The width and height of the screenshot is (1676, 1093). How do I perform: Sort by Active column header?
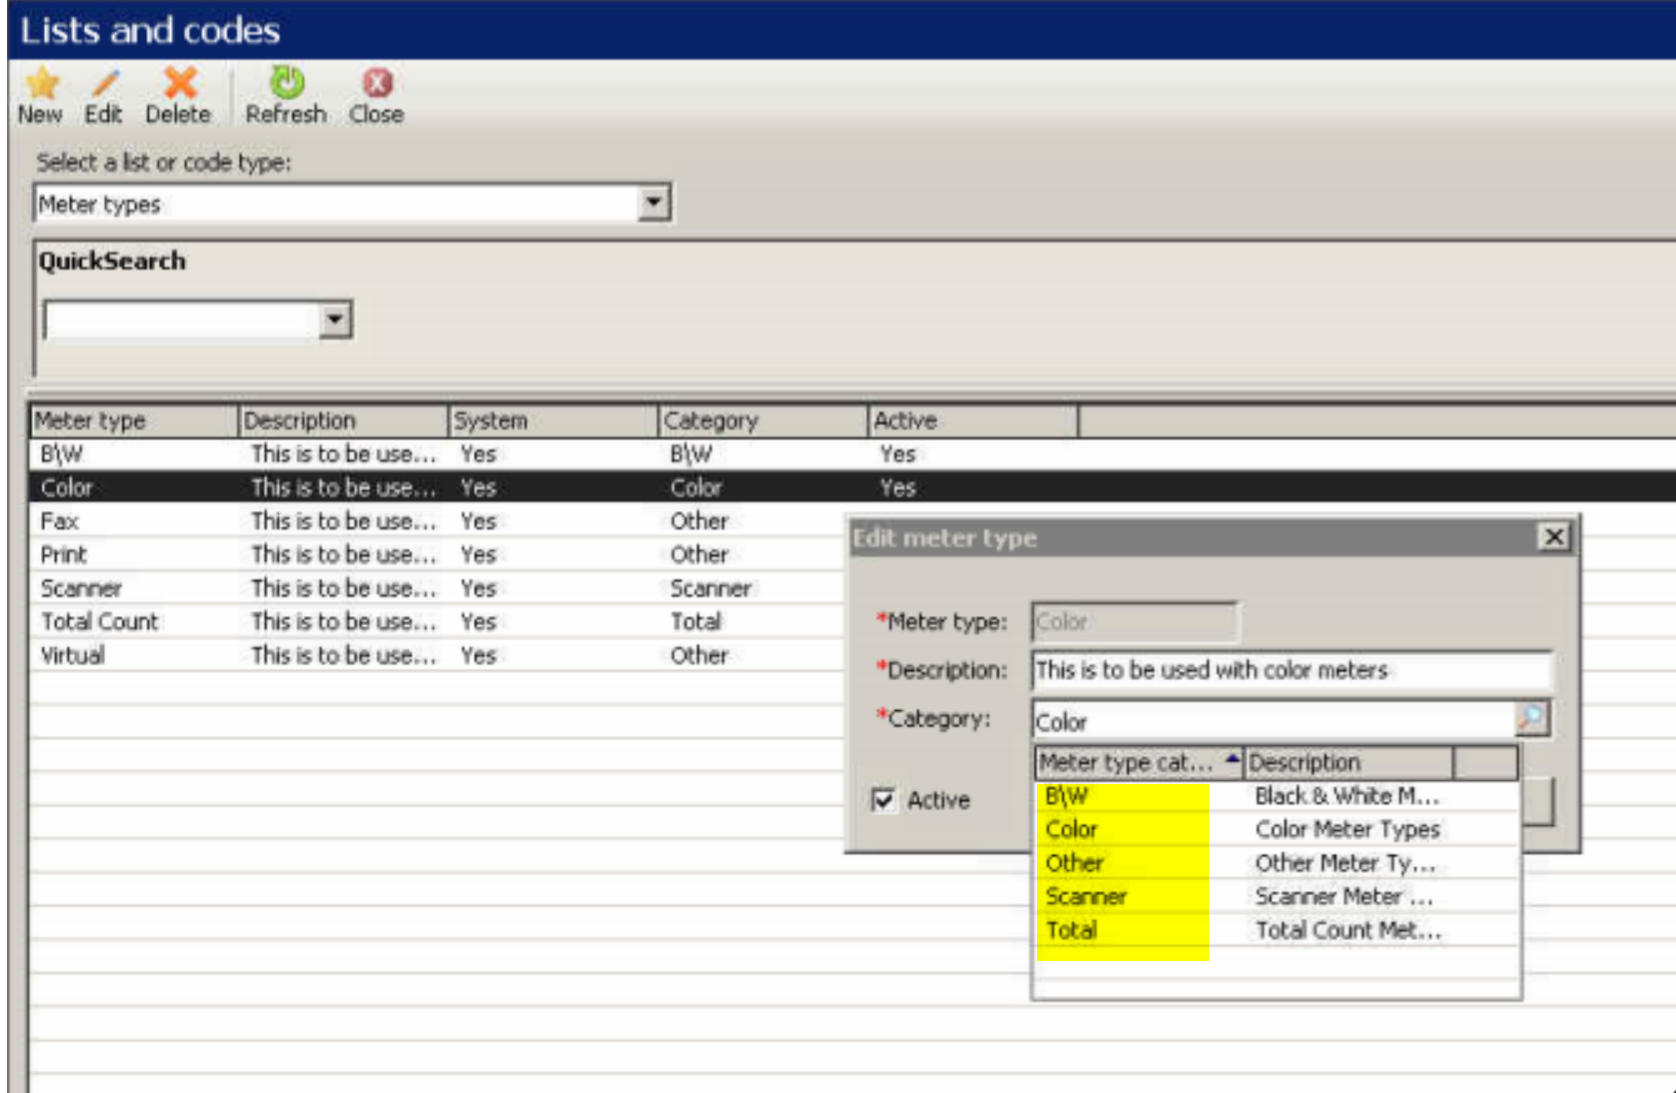pyautogui.click(x=974, y=421)
